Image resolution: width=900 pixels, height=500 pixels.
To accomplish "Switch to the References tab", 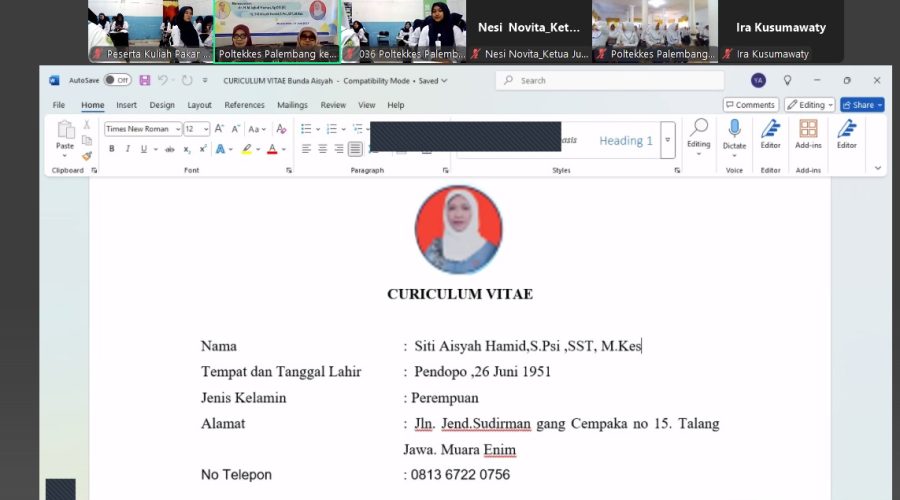I will coord(244,105).
